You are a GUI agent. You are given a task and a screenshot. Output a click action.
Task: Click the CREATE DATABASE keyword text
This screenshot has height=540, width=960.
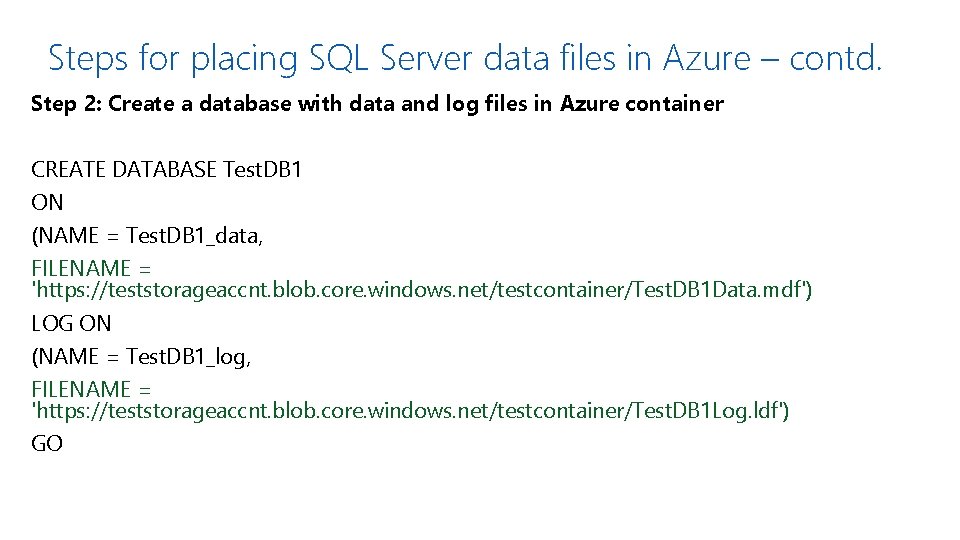point(124,170)
